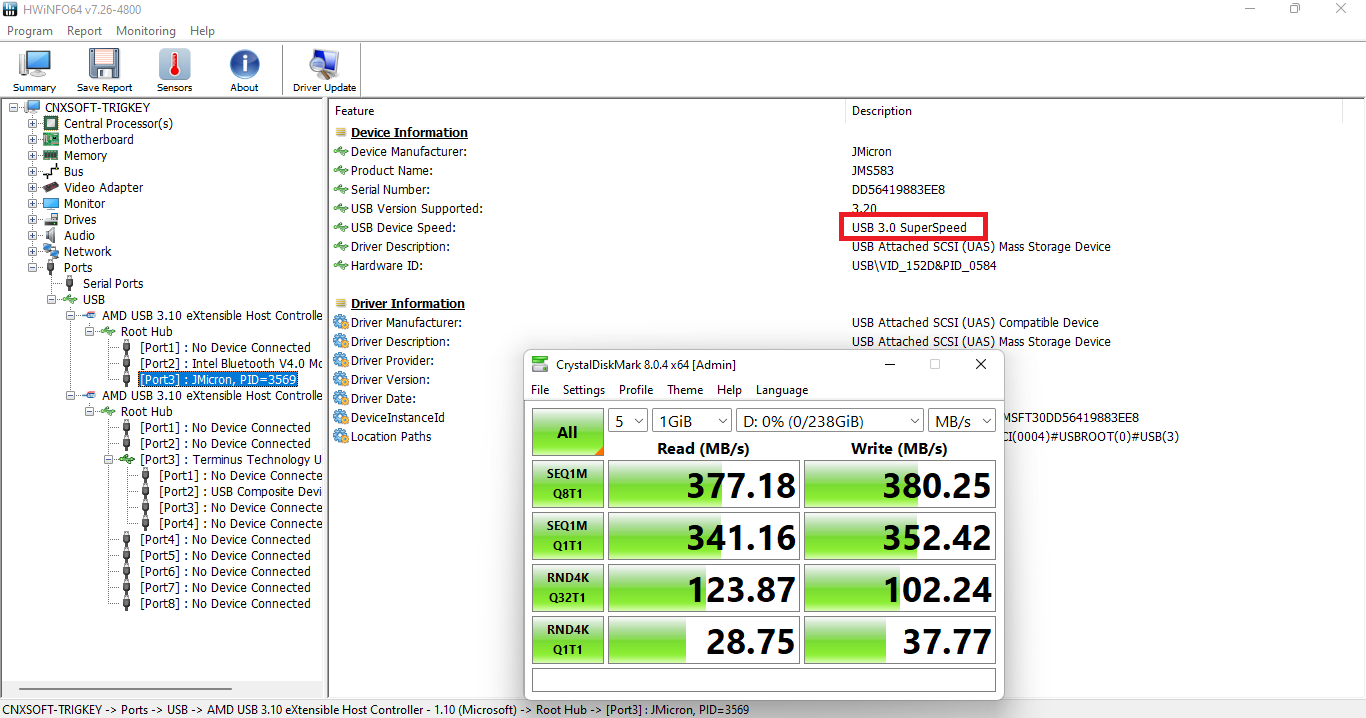Open the test count dropdown showing 5
Image resolution: width=1366 pixels, height=718 pixels.
(x=628, y=421)
